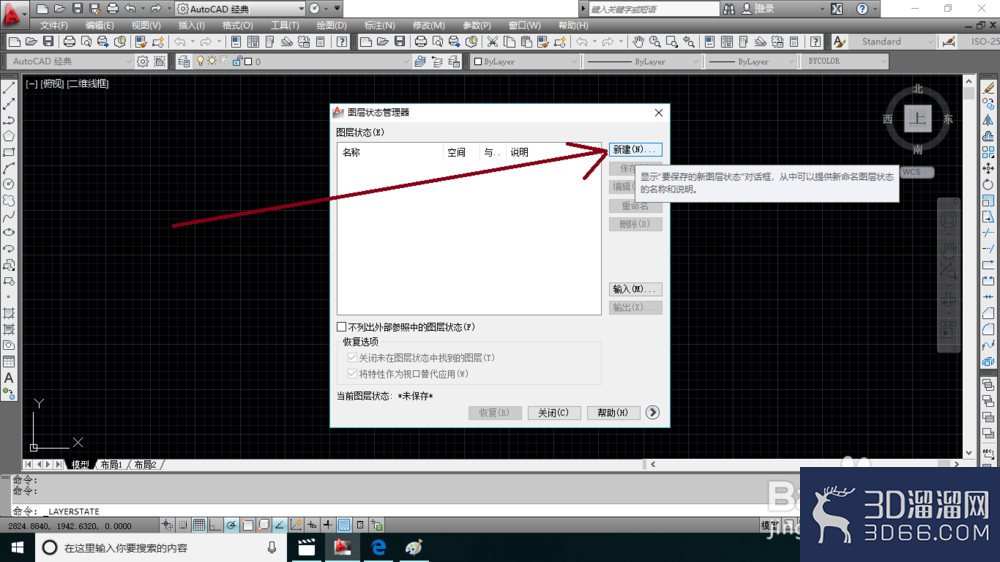Viewport: 1000px width, 562px height.
Task: Toggle 关闭未在图层状态中找到的图层 checkbox
Action: (x=352, y=358)
